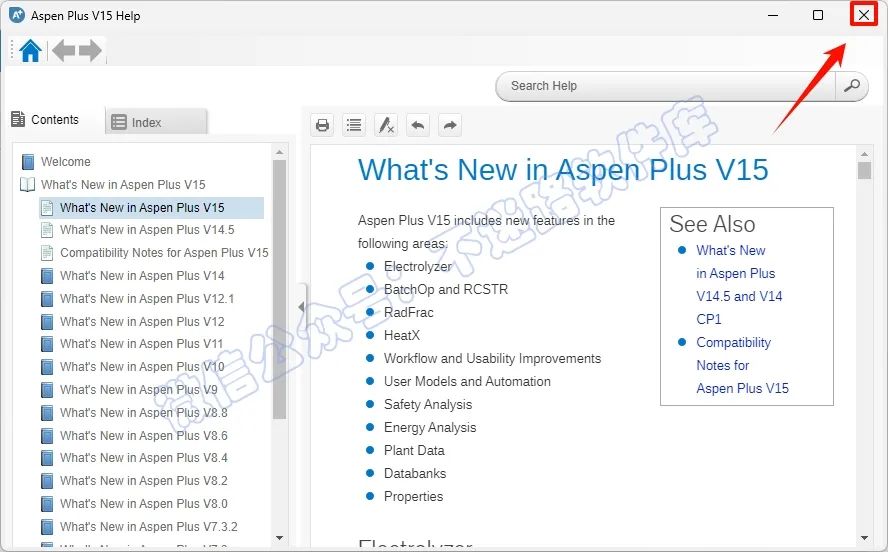This screenshot has width=888, height=552.
Task: Expand the book icon for What's New in Aspen Plus V8.8
Action: [x=47, y=413]
